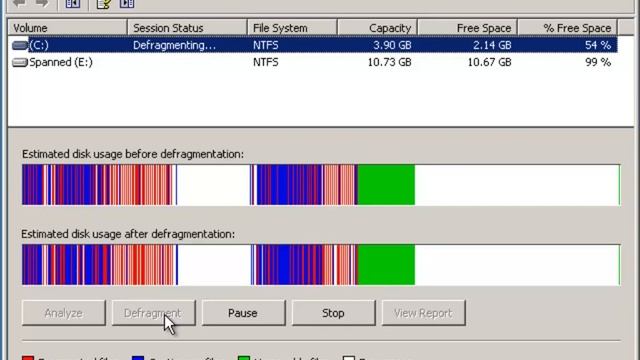Click the 2.14 GB free space value
This screenshot has width=640, height=360.
pyautogui.click(x=492, y=45)
